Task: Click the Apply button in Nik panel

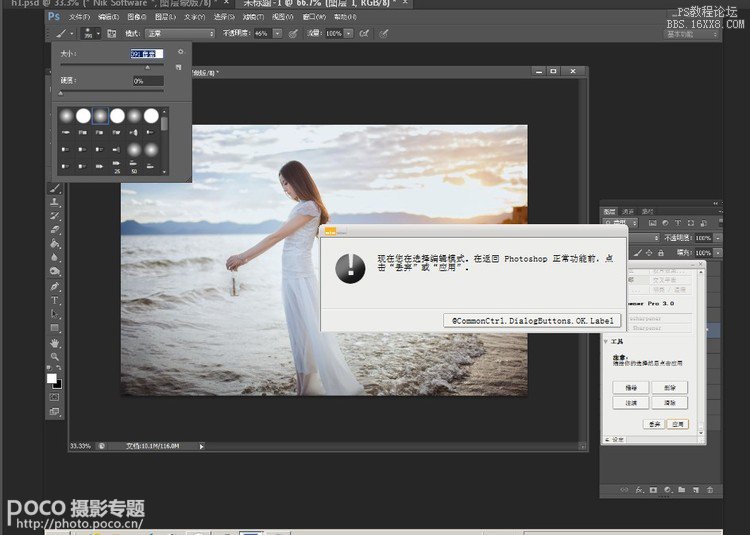Action: tap(678, 424)
